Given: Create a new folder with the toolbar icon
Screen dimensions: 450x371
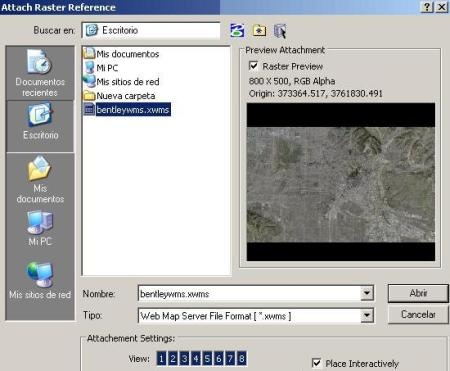Looking at the screenshot, I should click(259, 31).
